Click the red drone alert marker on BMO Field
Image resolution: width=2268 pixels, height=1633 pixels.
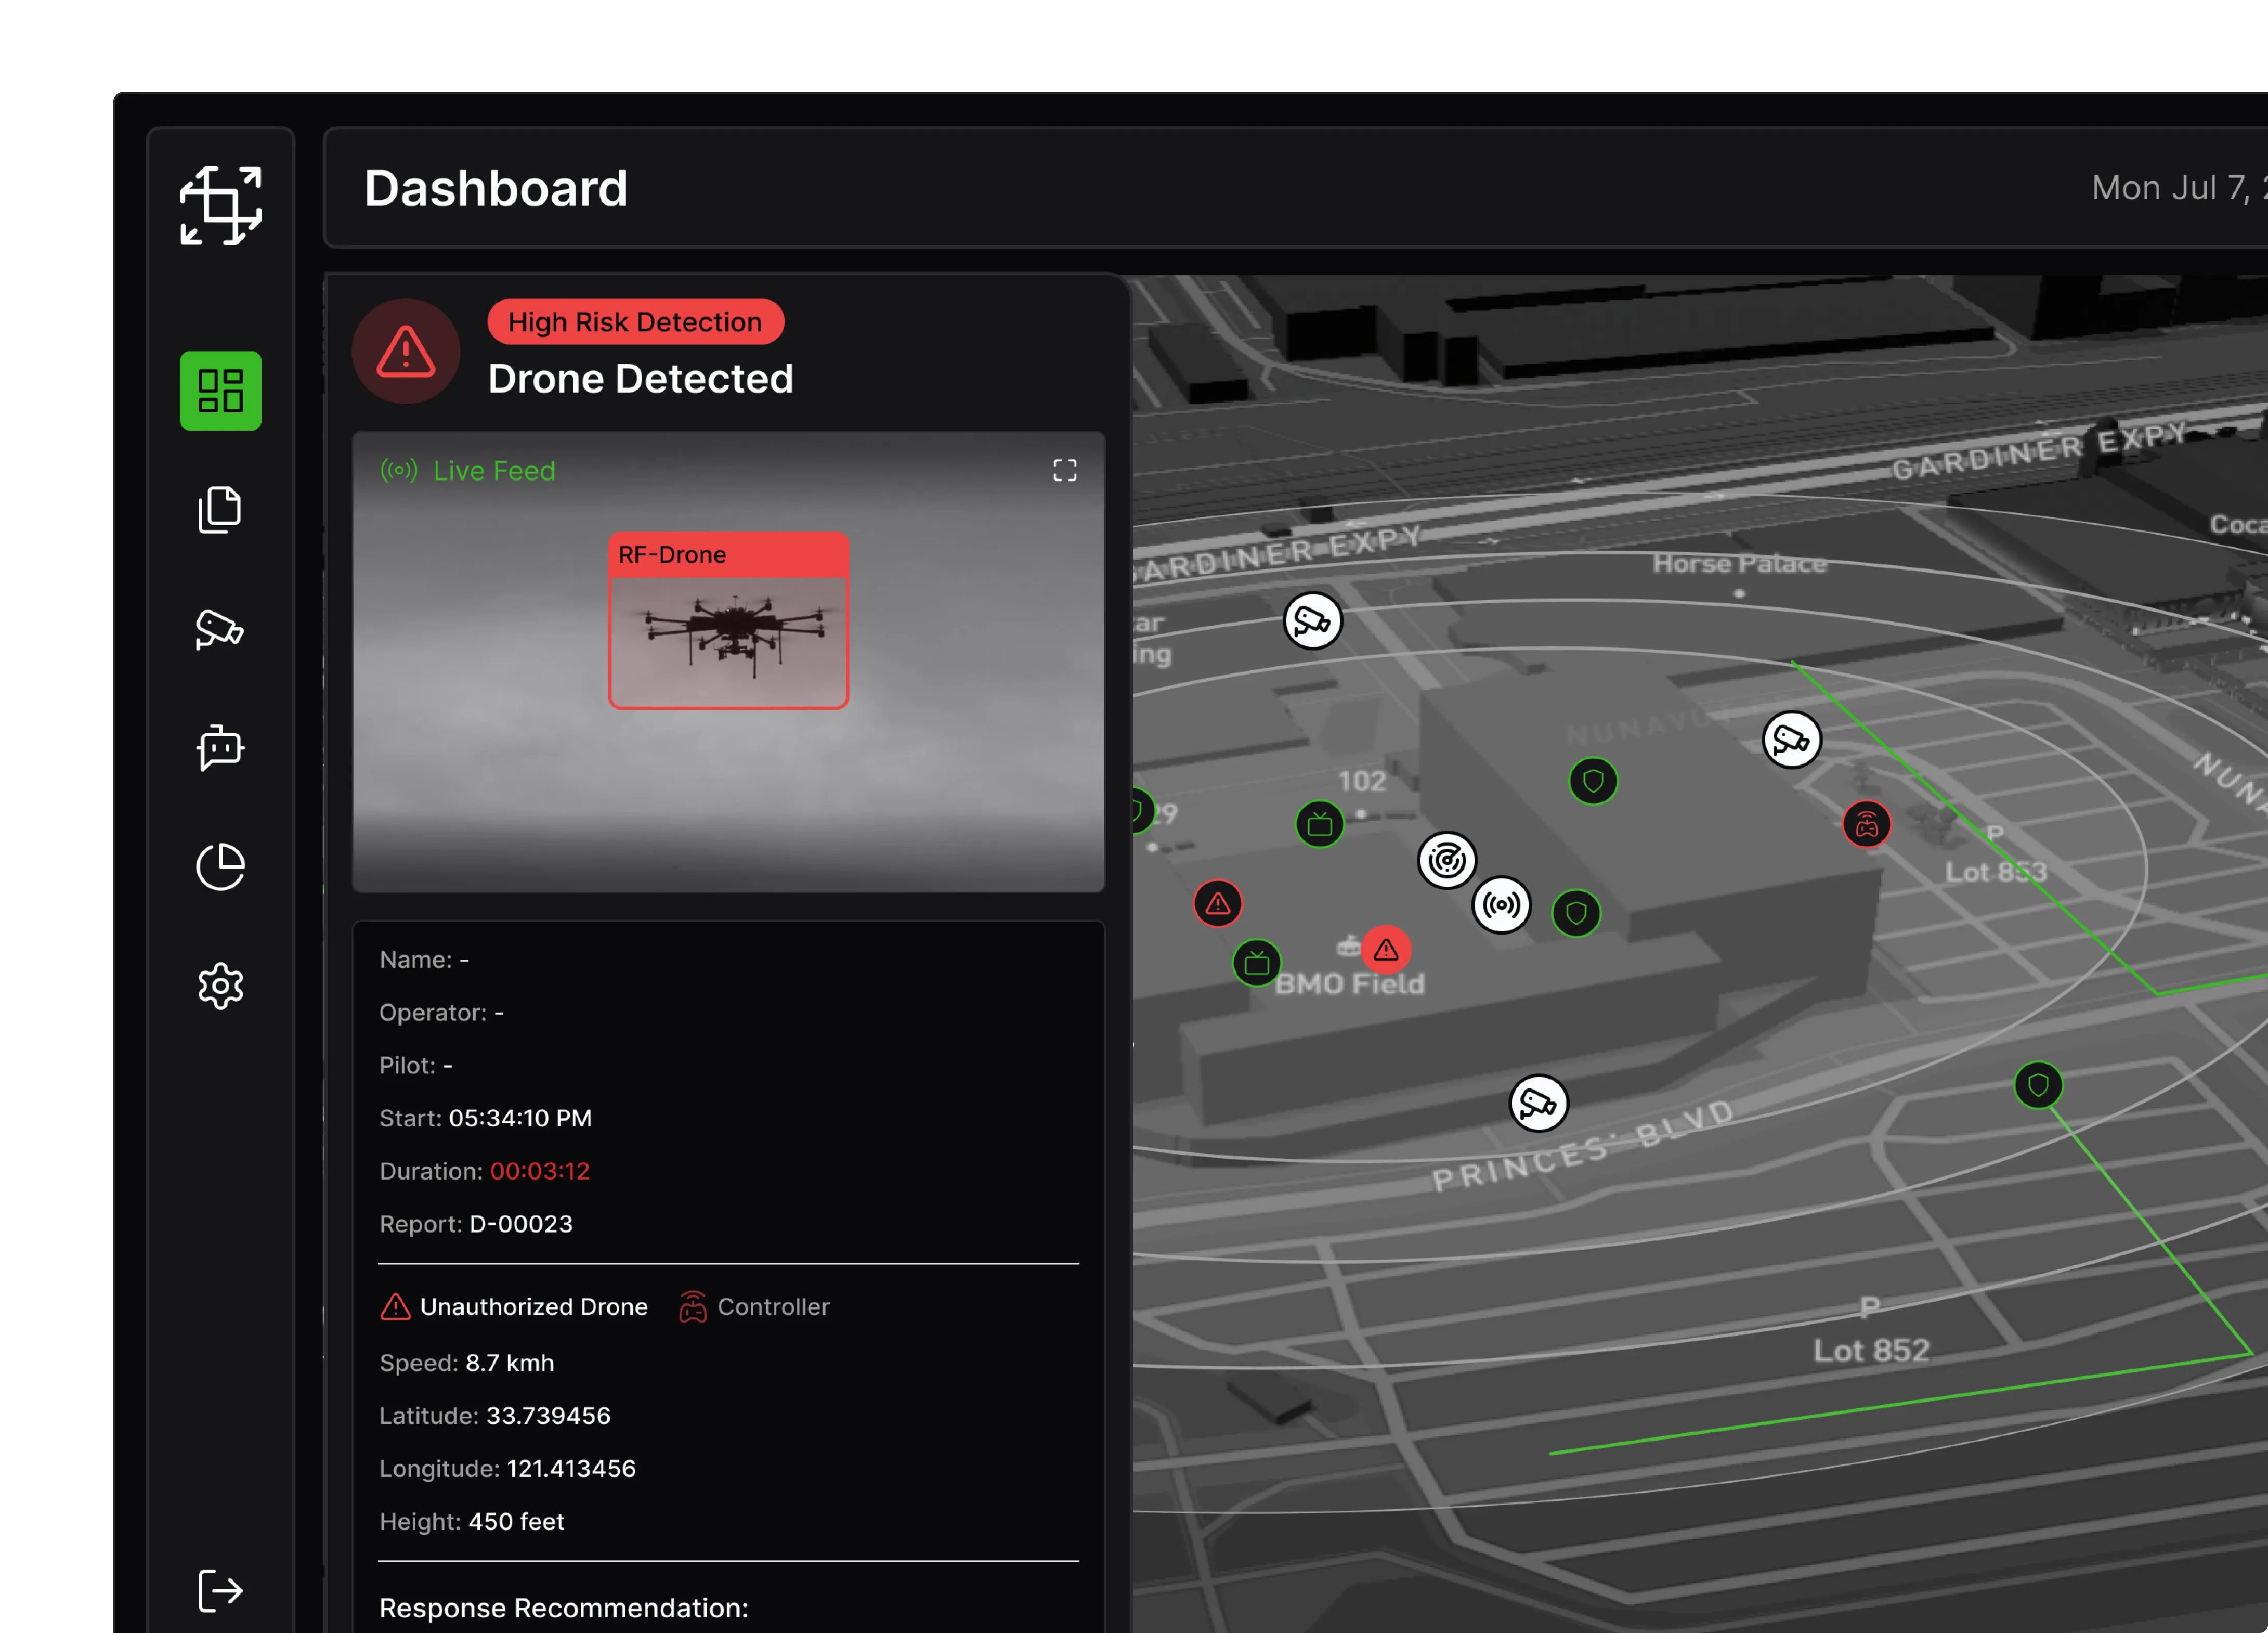(x=1385, y=949)
